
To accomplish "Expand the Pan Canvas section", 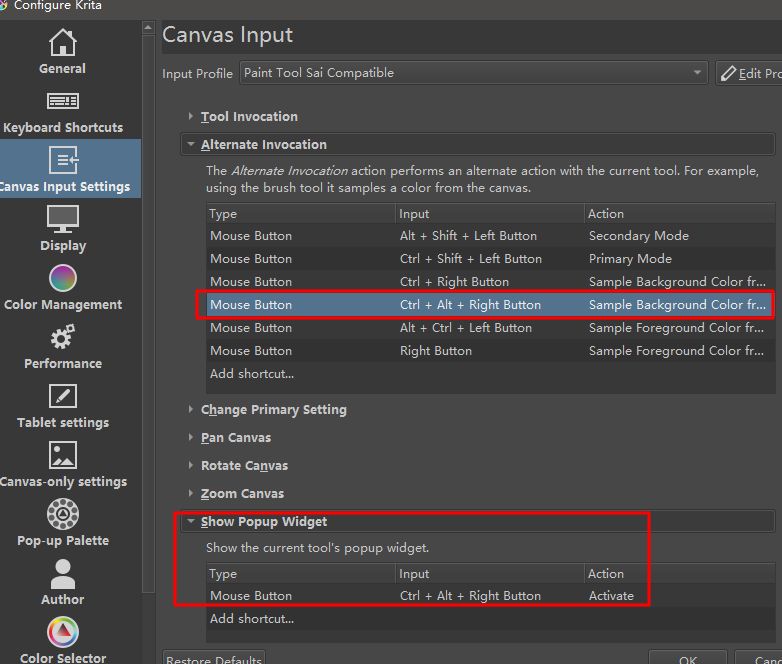I will tap(235, 438).
